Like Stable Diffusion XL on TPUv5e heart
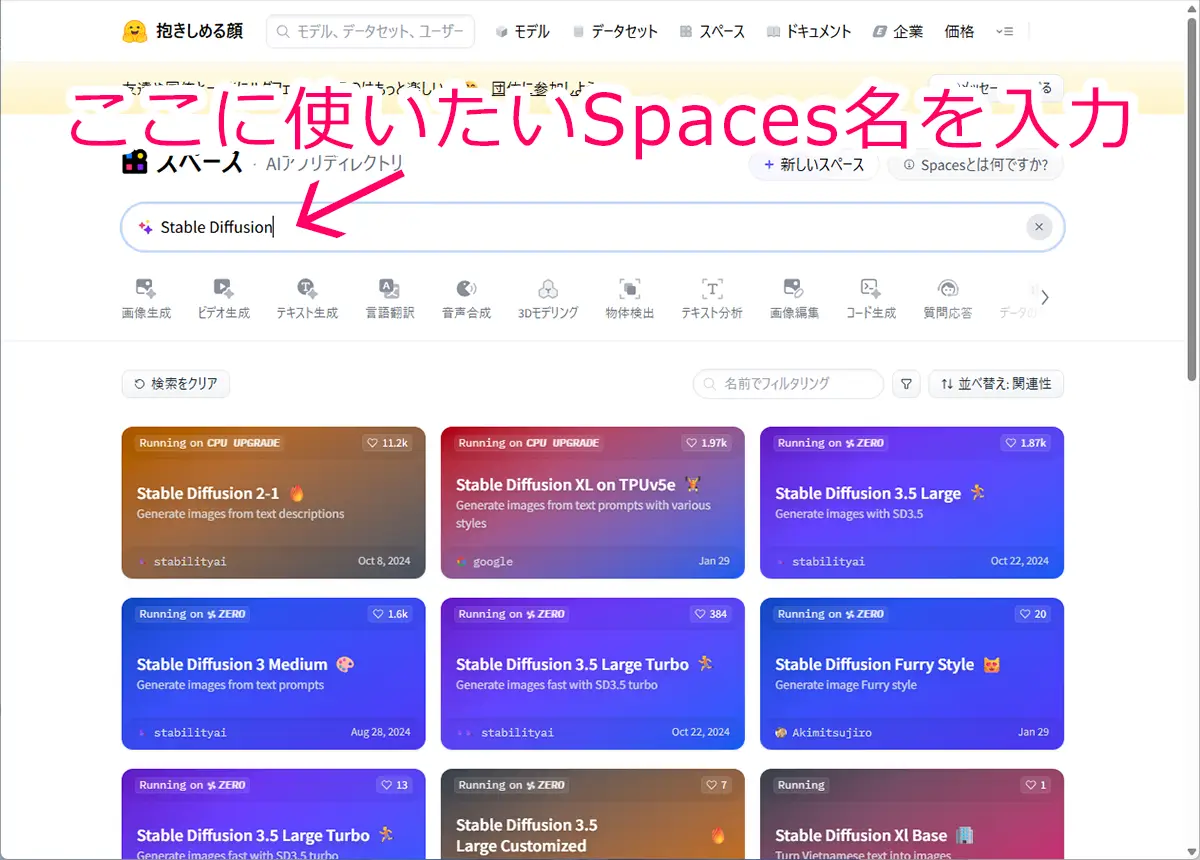Image resolution: width=1200 pixels, height=860 pixels. click(707, 443)
